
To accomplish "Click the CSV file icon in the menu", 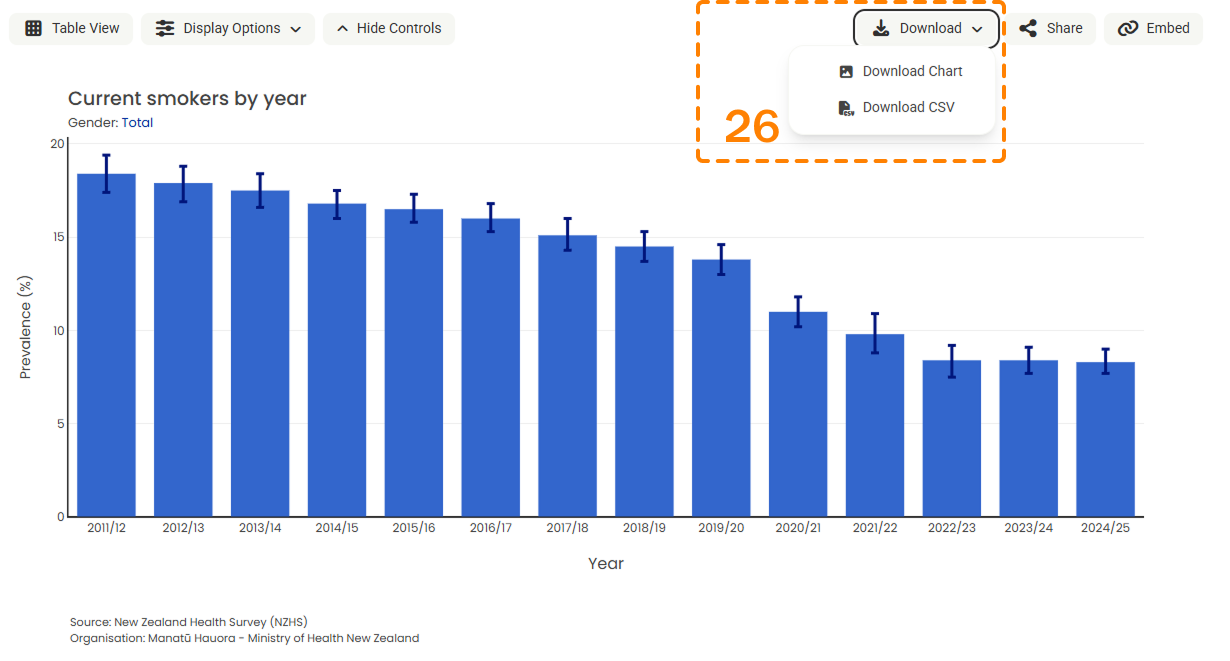I will coord(846,108).
